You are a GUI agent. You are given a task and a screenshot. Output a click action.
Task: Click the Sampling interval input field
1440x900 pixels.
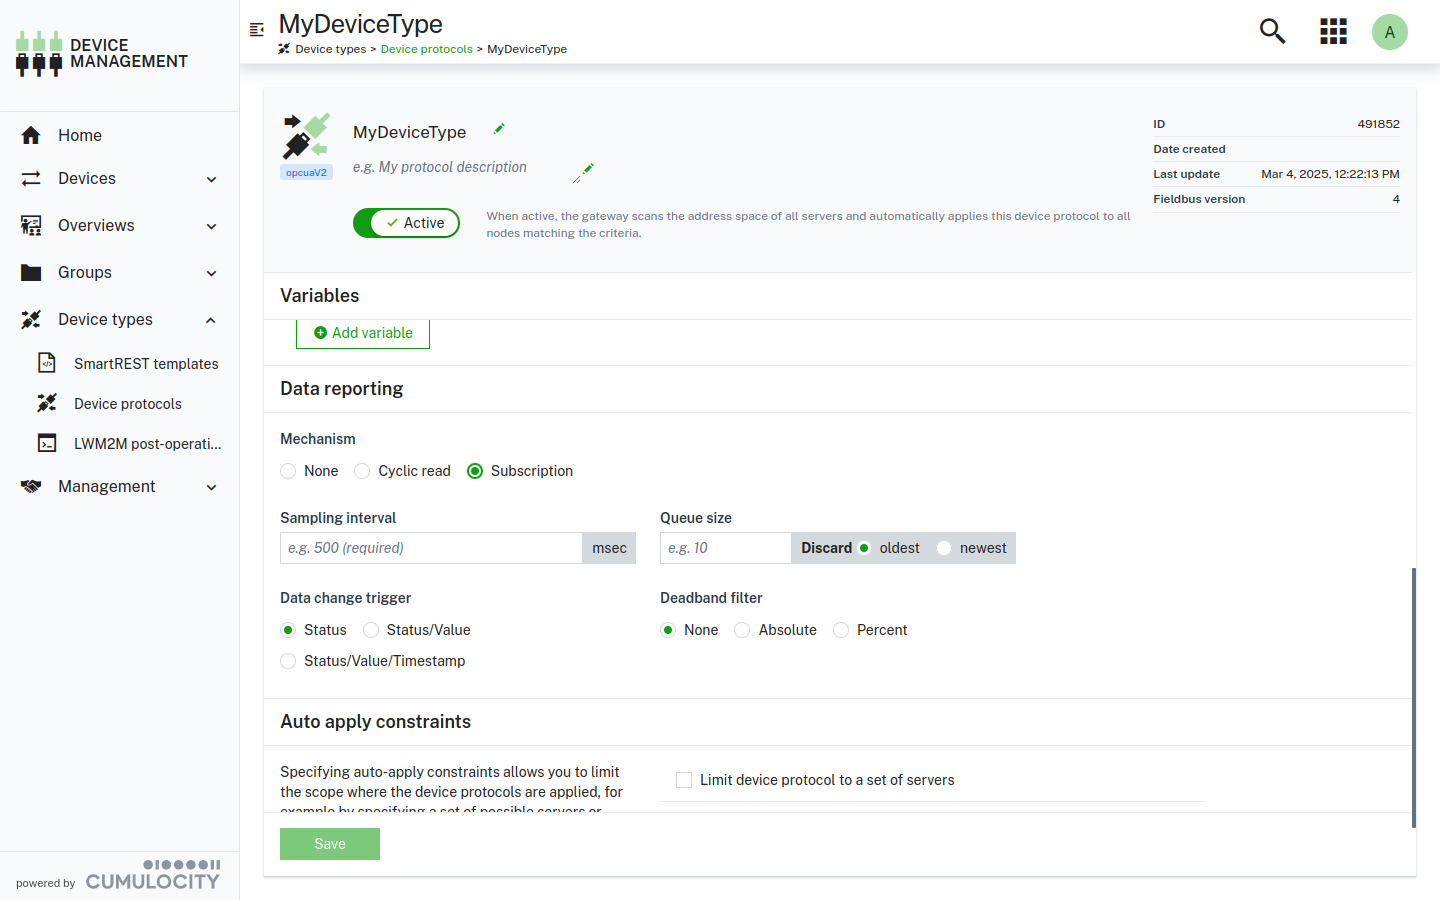pos(431,548)
